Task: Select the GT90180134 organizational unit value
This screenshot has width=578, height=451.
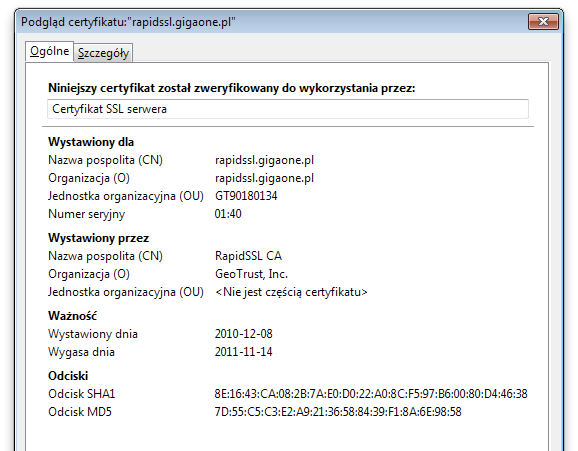Action: (x=246, y=196)
